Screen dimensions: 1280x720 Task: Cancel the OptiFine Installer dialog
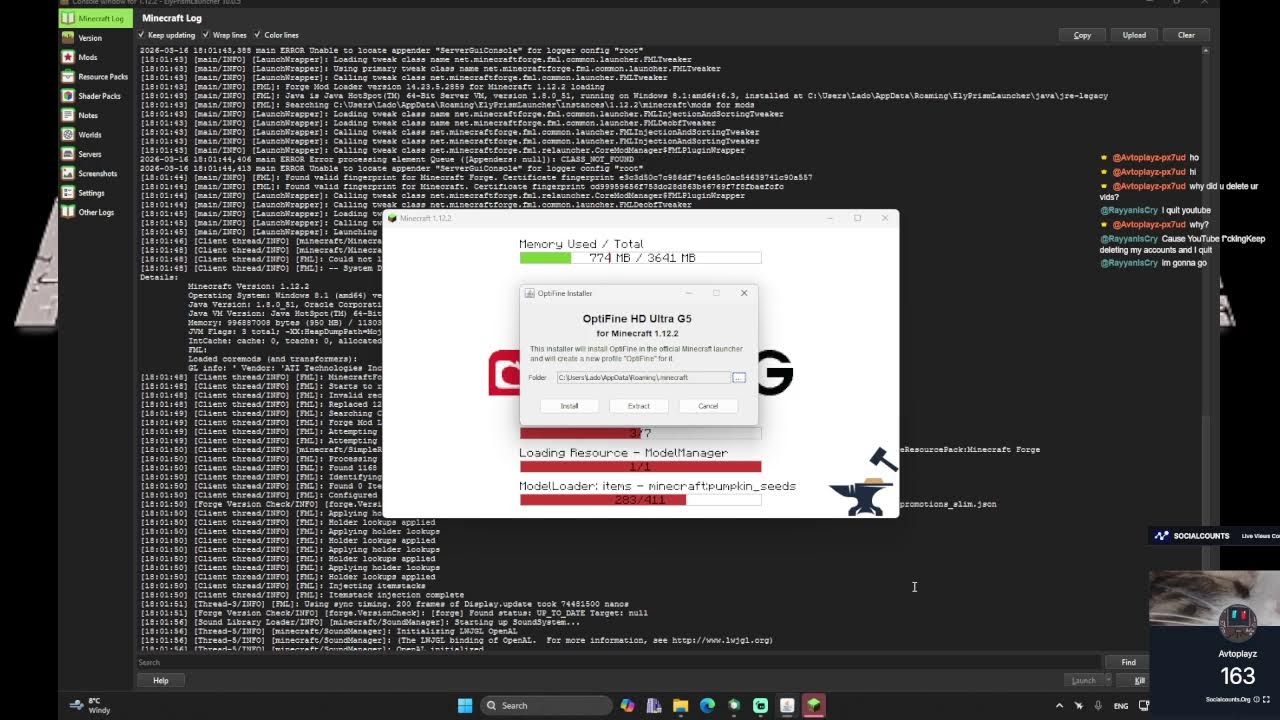(708, 406)
